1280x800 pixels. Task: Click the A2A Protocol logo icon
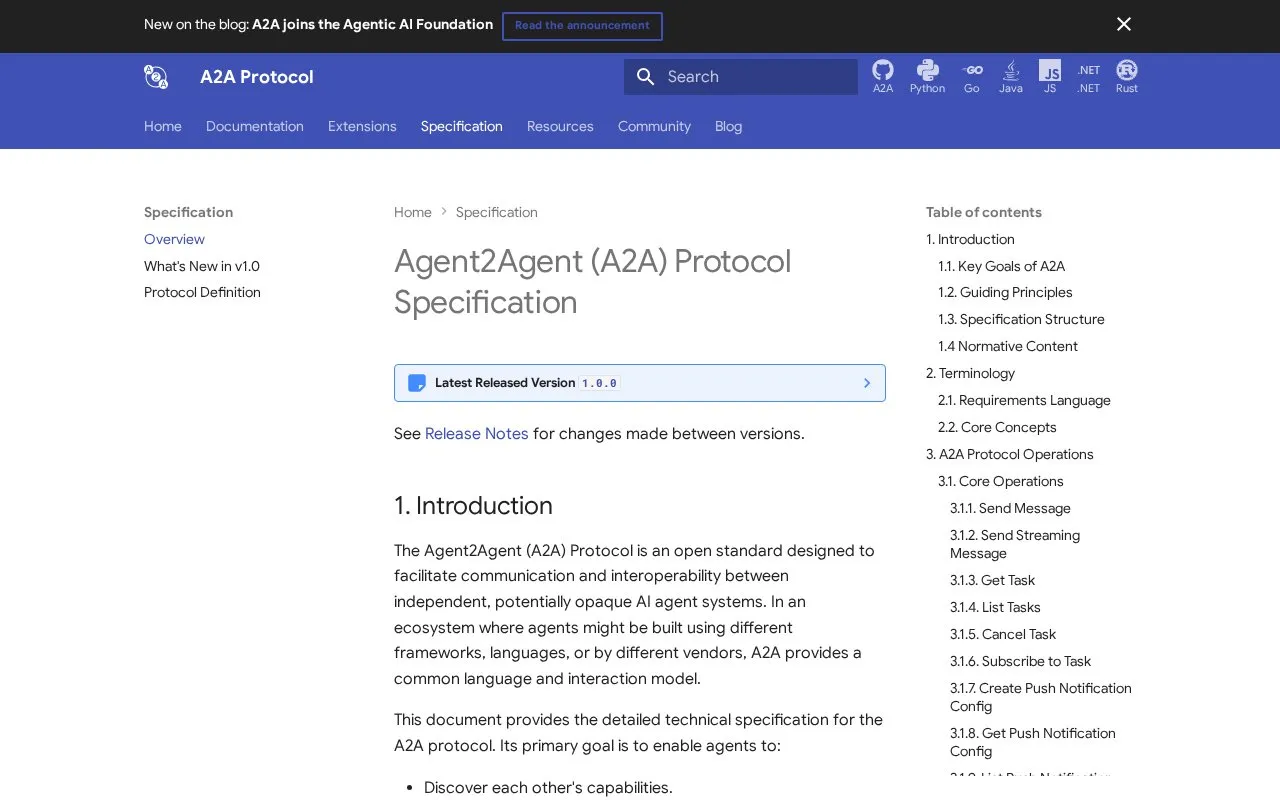pyautogui.click(x=156, y=77)
